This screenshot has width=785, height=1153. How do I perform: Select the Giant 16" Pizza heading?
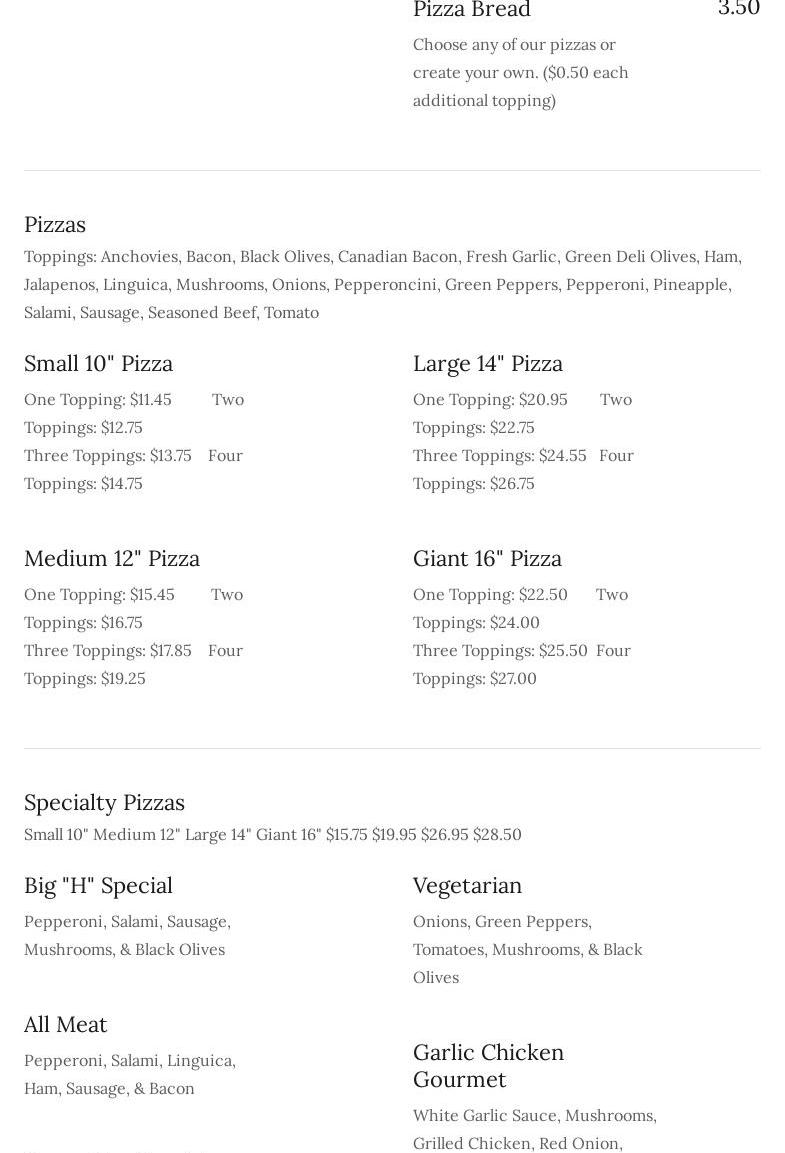[487, 558]
